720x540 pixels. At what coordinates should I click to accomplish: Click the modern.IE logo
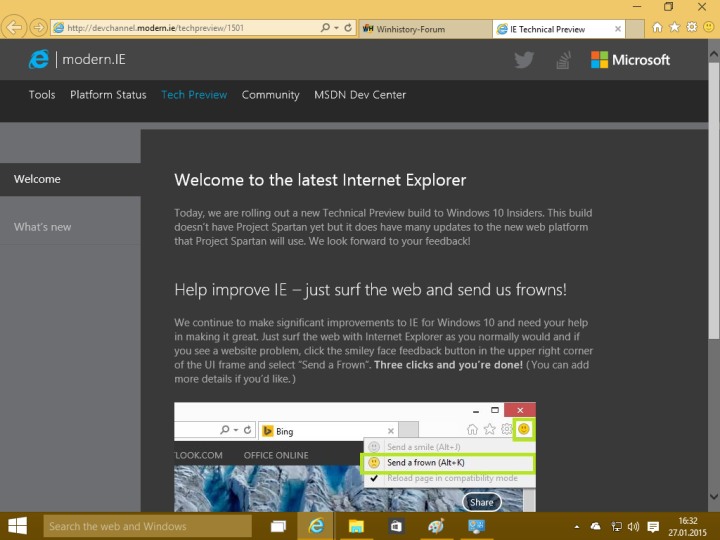tap(77, 59)
